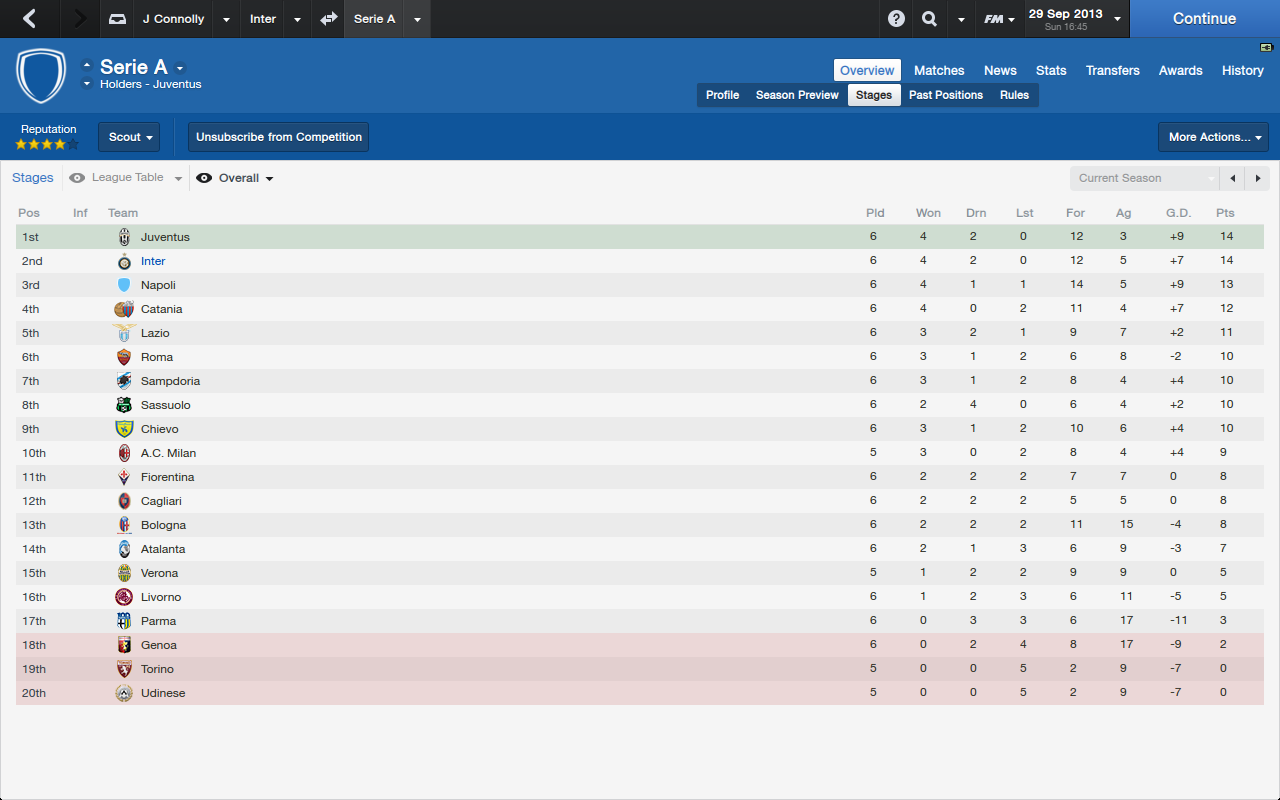Viewport: 1280px width, 800px height.
Task: Click the swap arrows icon beside Serie A
Action: tap(329, 19)
